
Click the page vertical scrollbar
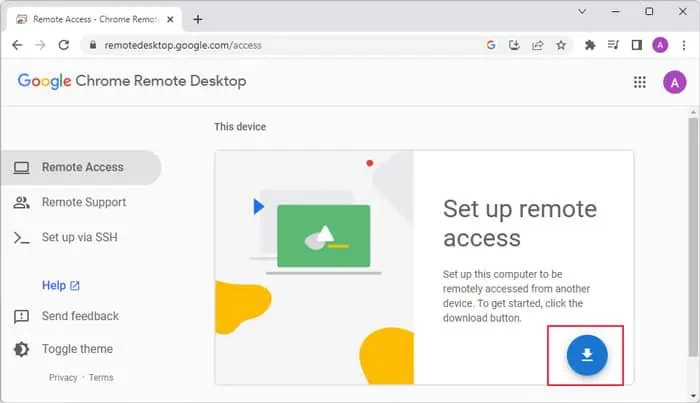[693, 237]
